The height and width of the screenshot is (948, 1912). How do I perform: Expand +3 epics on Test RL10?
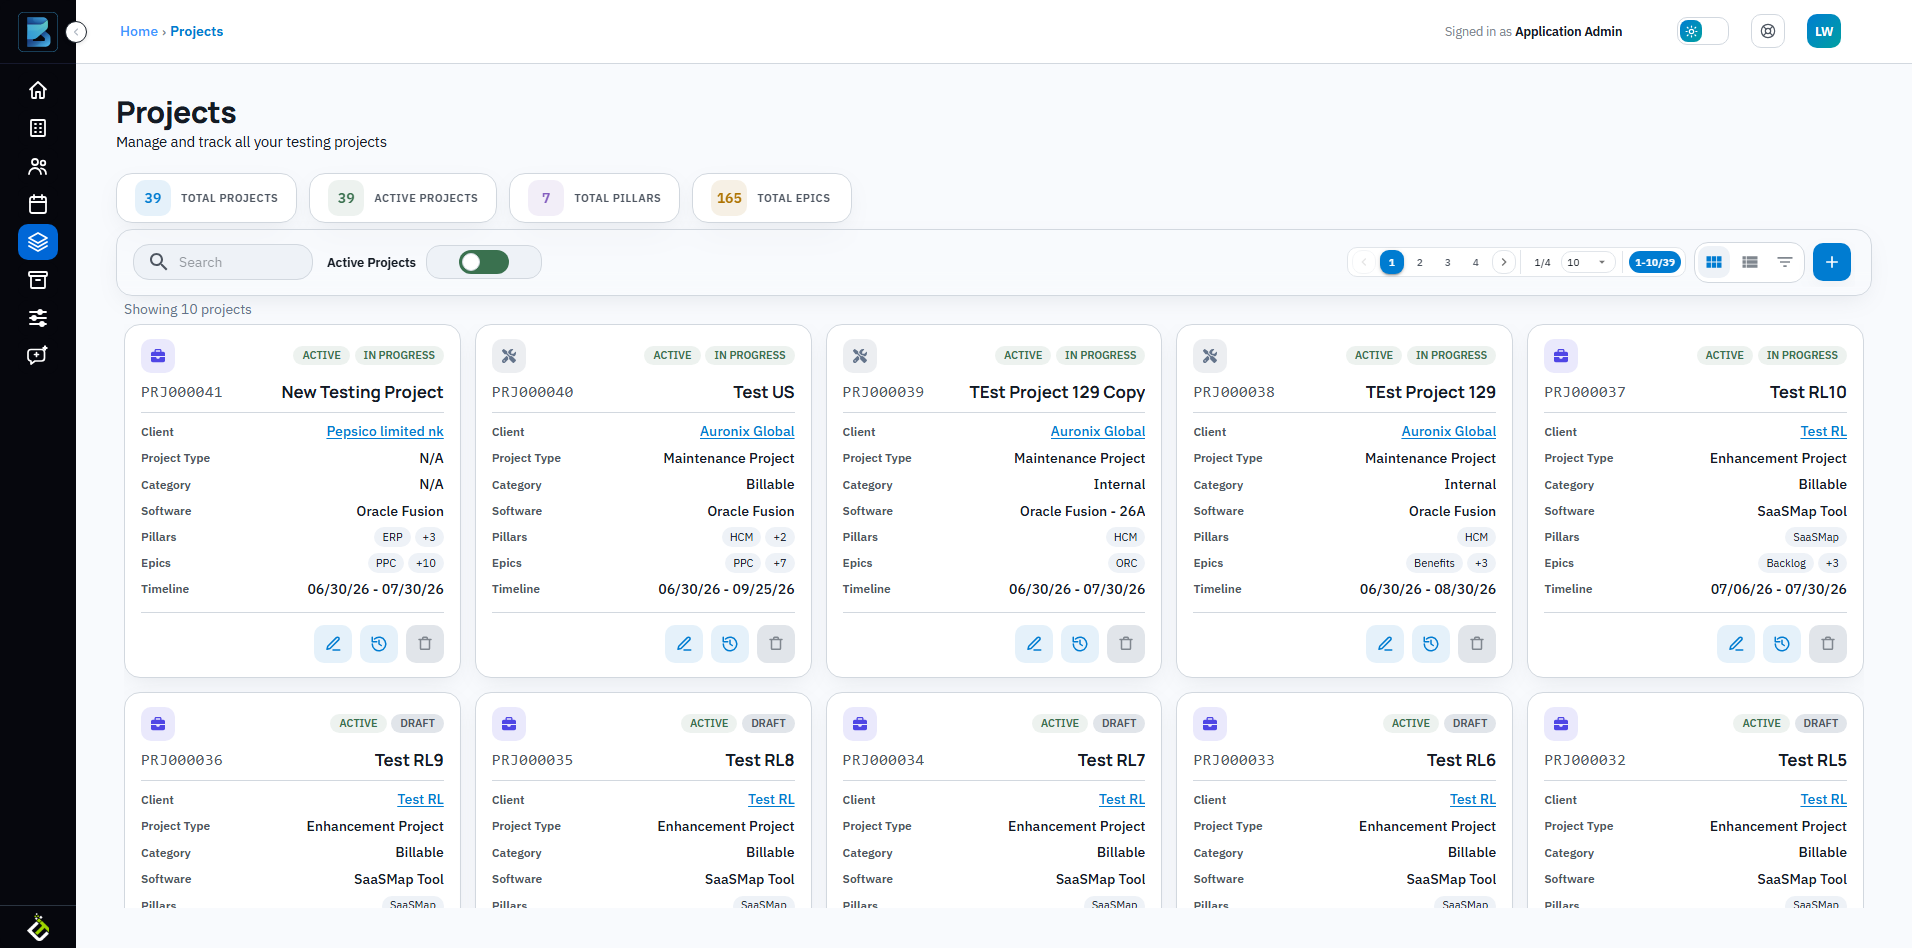[x=1832, y=563]
